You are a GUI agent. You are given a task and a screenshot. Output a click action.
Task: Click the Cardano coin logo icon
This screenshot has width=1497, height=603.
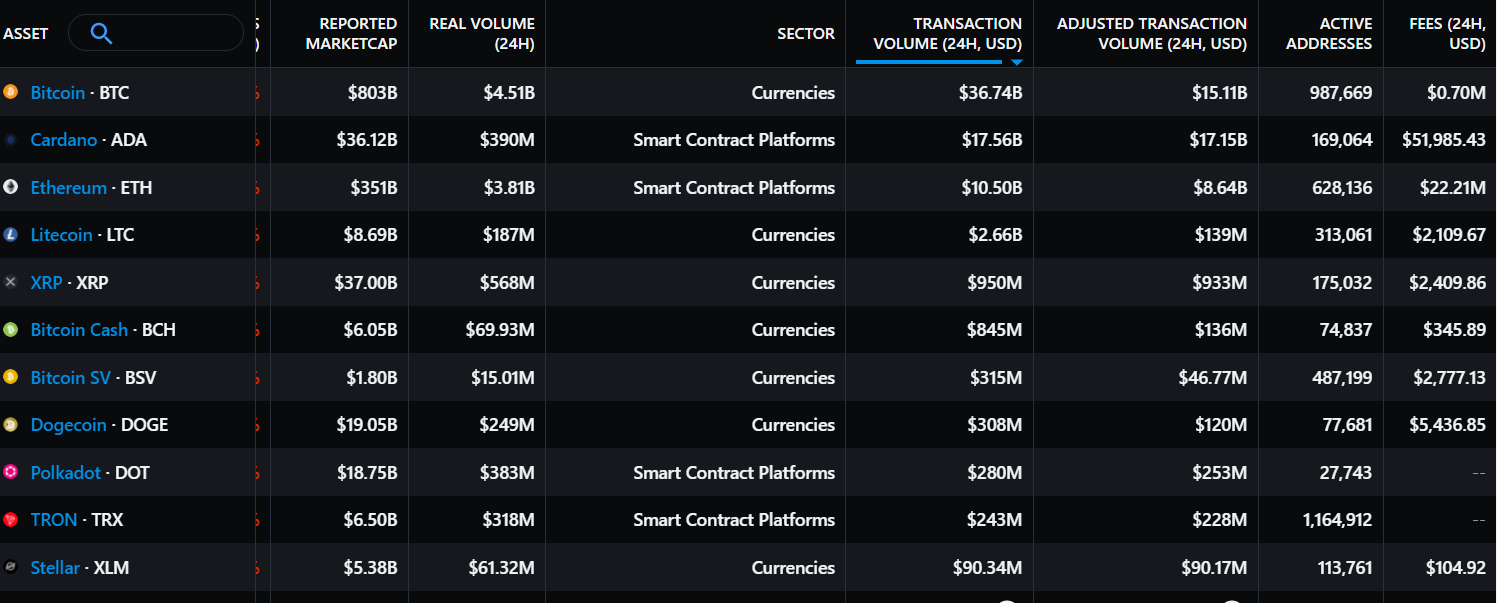pyautogui.click(x=10, y=140)
